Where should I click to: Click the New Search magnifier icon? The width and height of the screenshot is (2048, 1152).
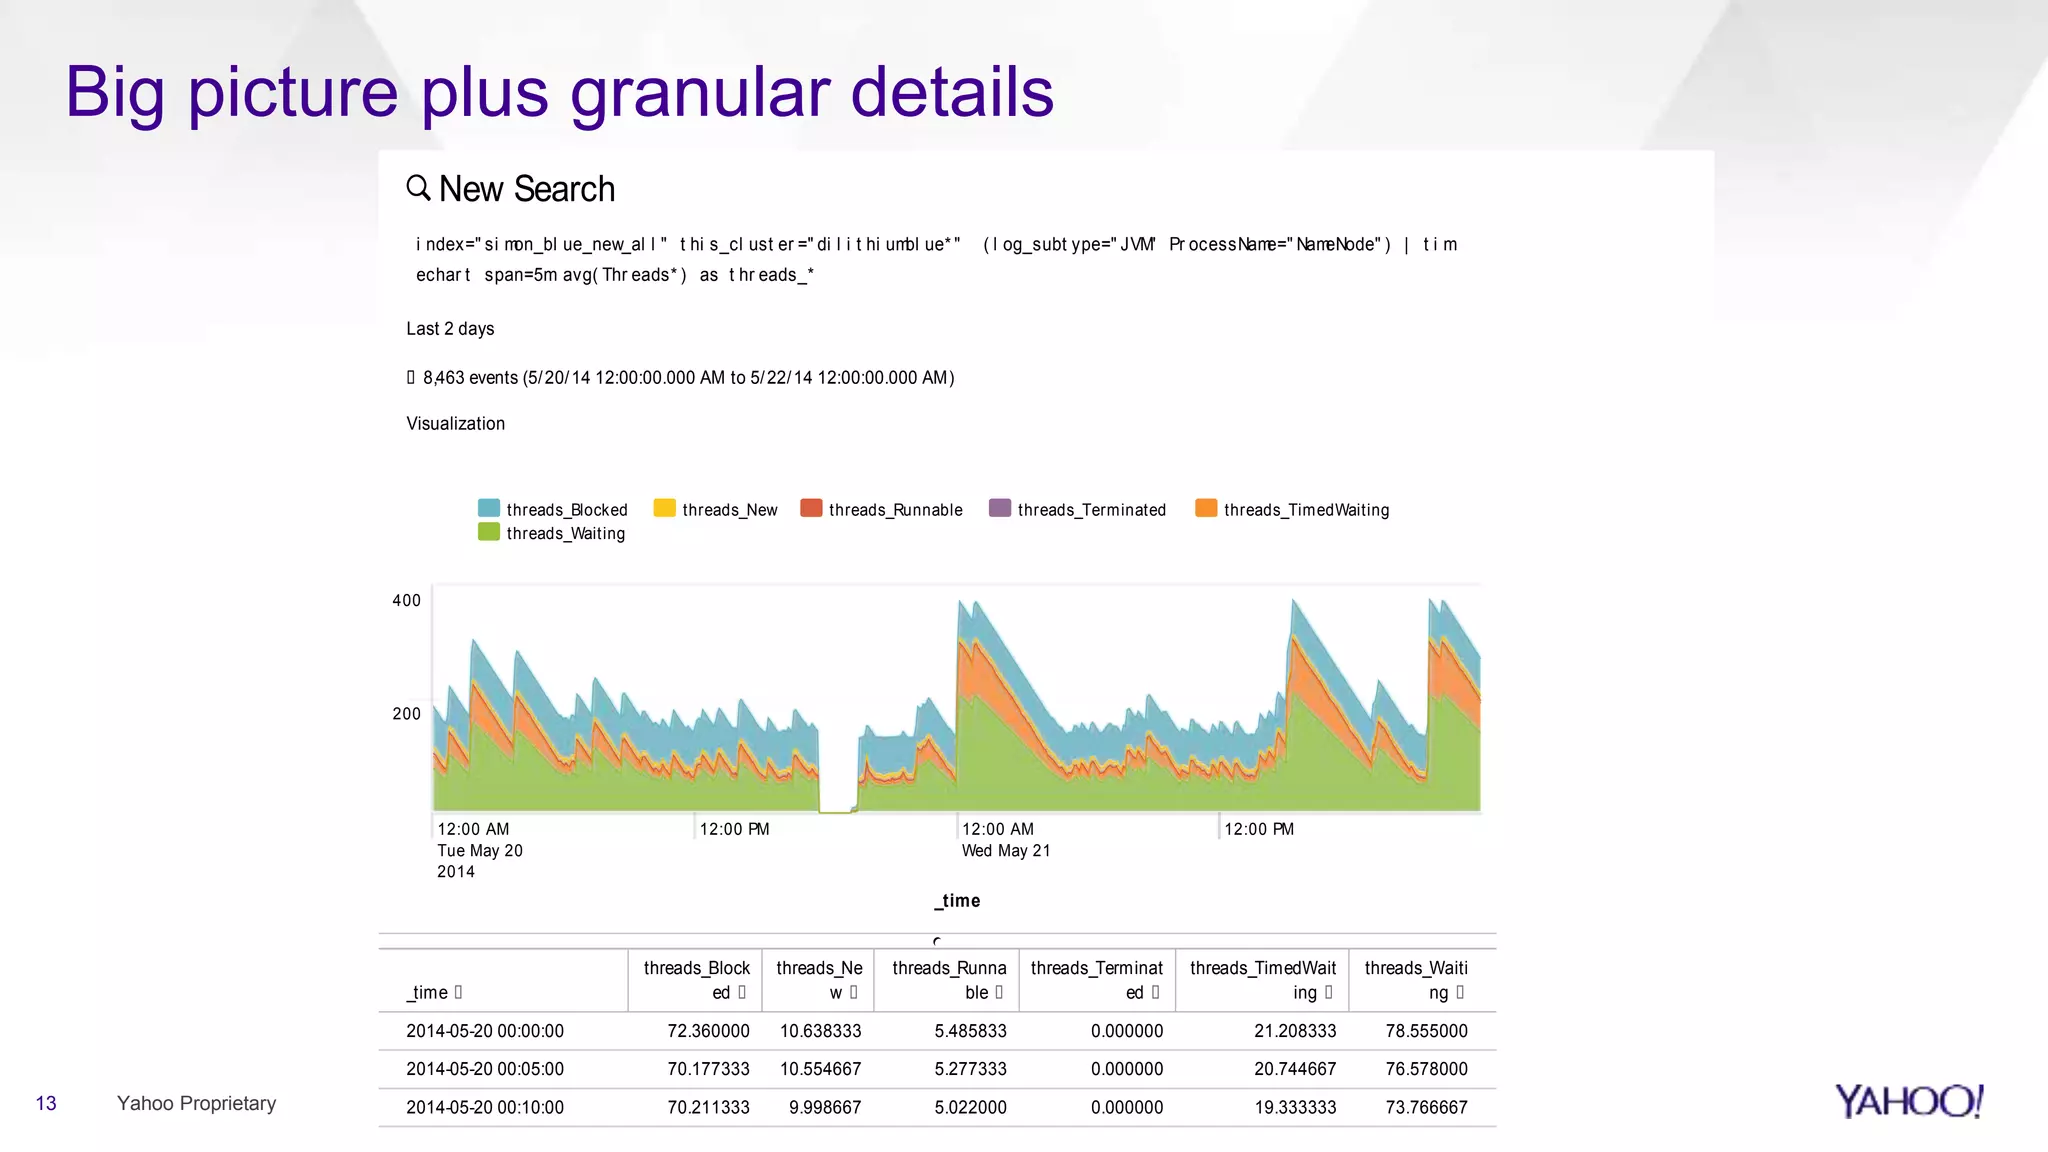point(418,187)
